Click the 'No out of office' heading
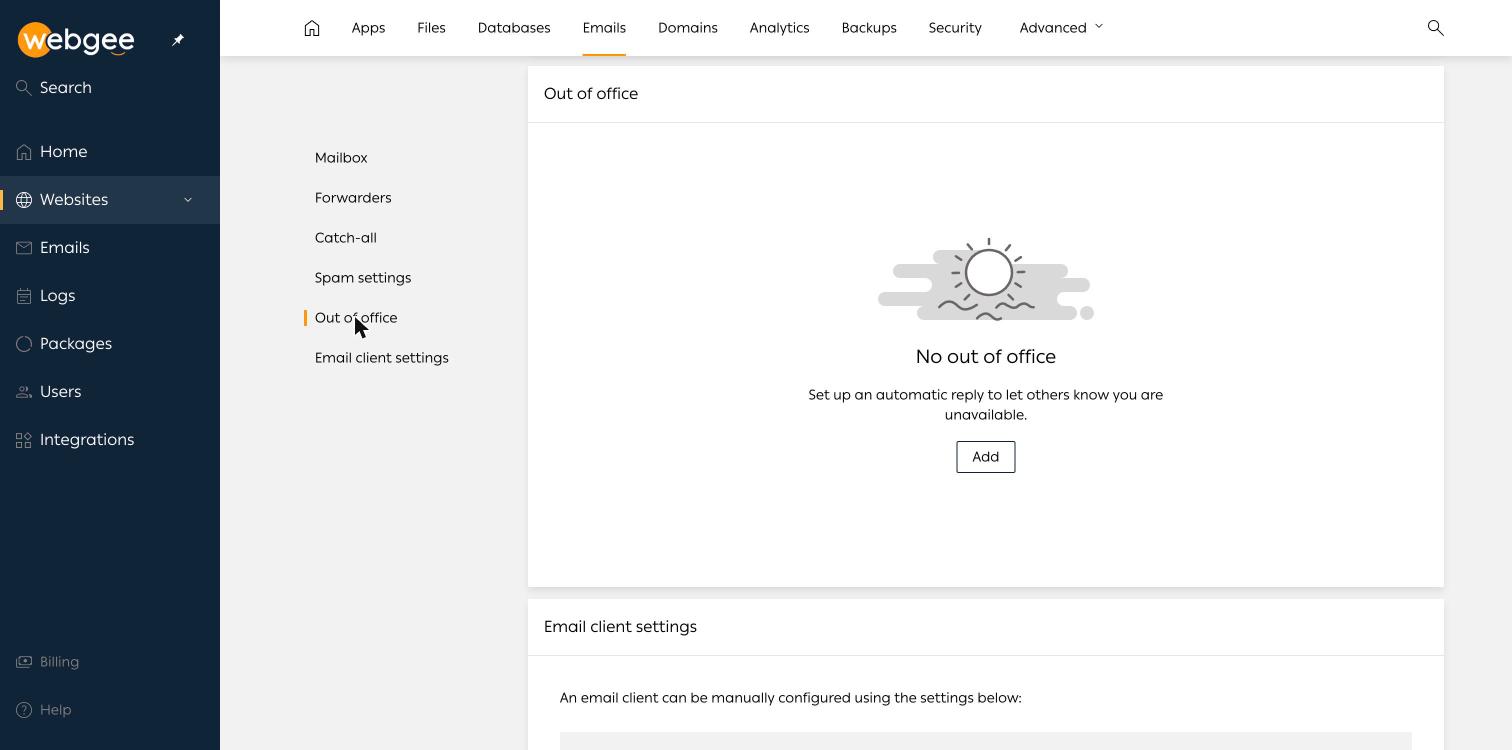Screen dimensions: 1512x750 [x=986, y=357]
